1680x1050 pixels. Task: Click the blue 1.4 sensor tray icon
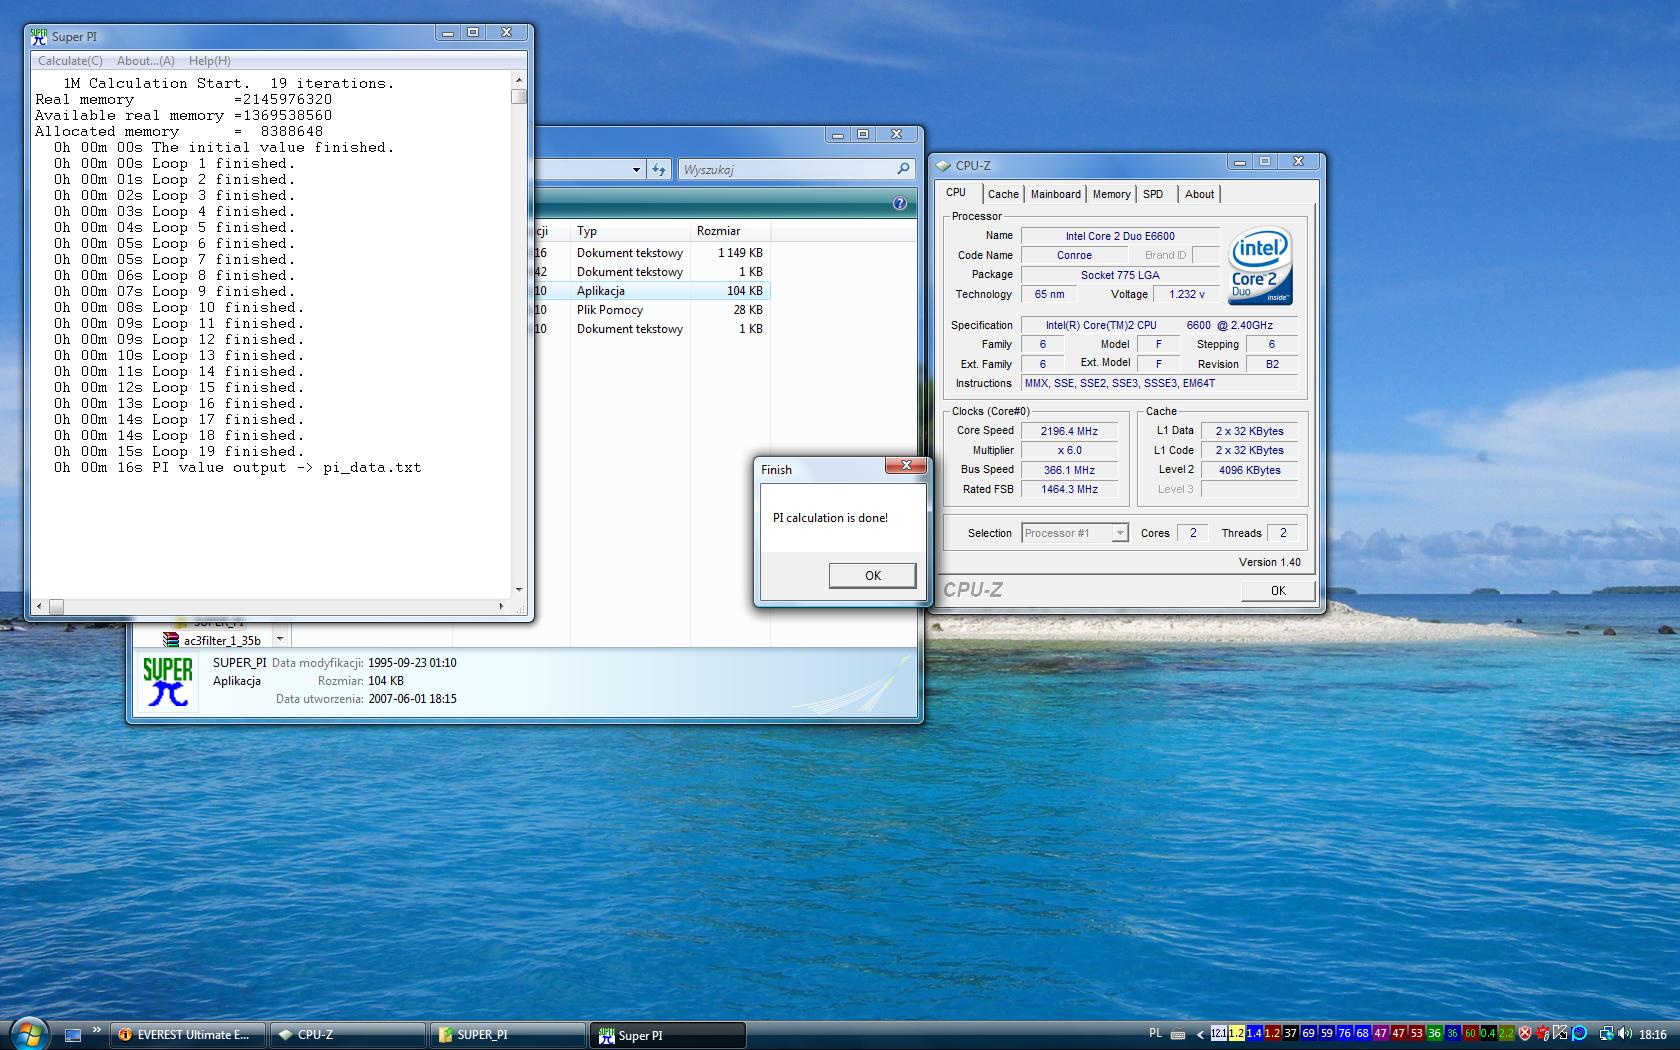click(1254, 1033)
